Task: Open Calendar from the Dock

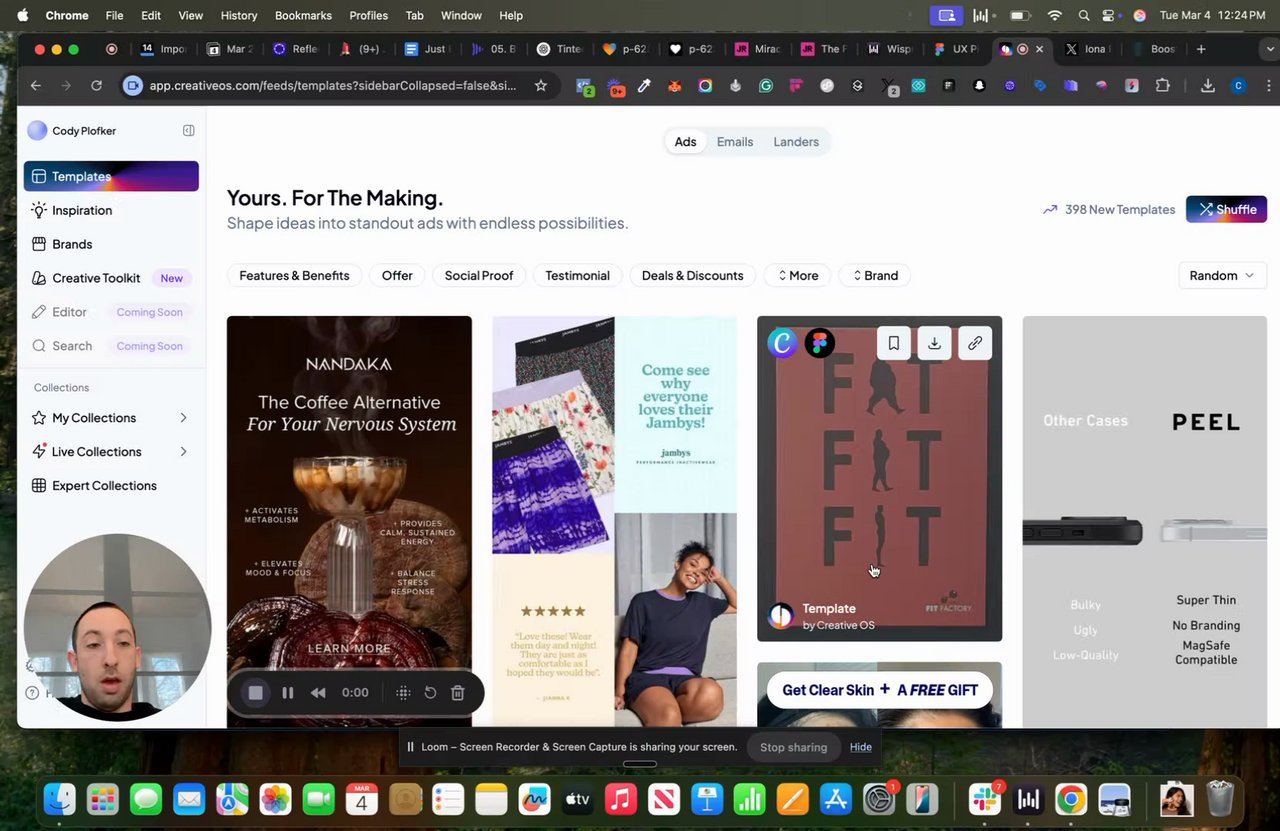Action: [x=361, y=800]
